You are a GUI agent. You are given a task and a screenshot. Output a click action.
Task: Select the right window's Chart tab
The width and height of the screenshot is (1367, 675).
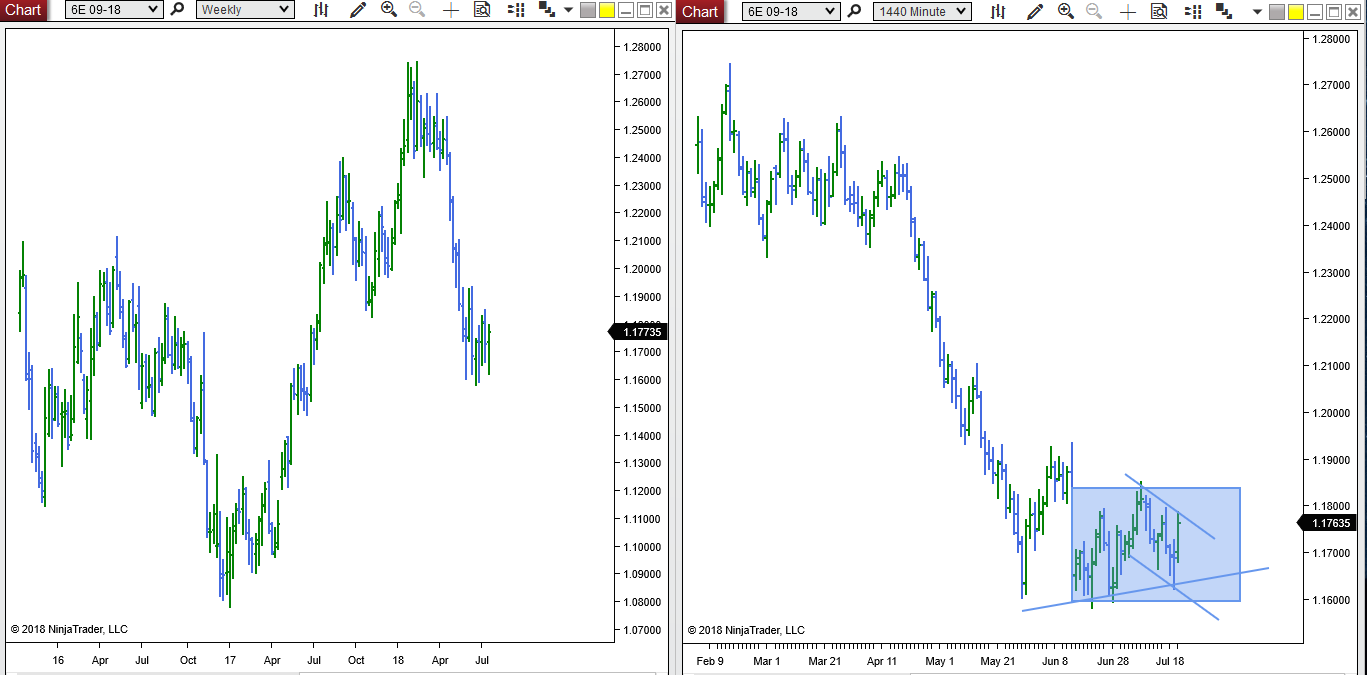point(700,12)
